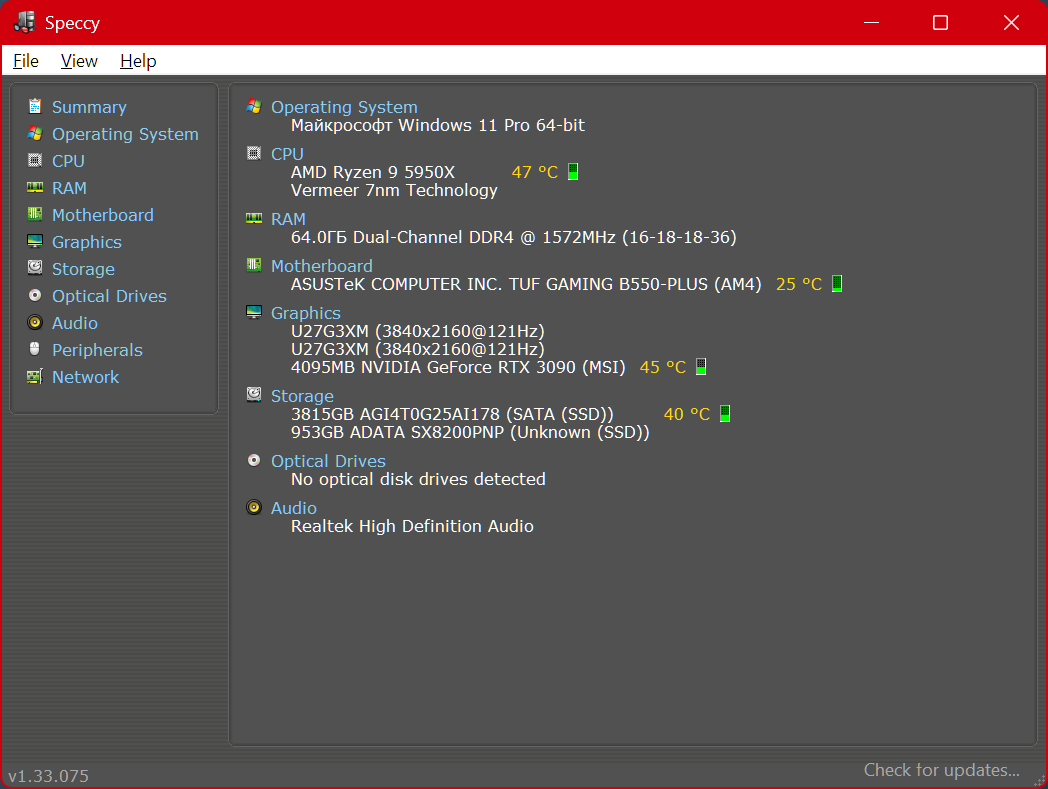The width and height of the screenshot is (1048, 789).
Task: Click the Optical Drives disc icon in main panel
Action: click(254, 460)
